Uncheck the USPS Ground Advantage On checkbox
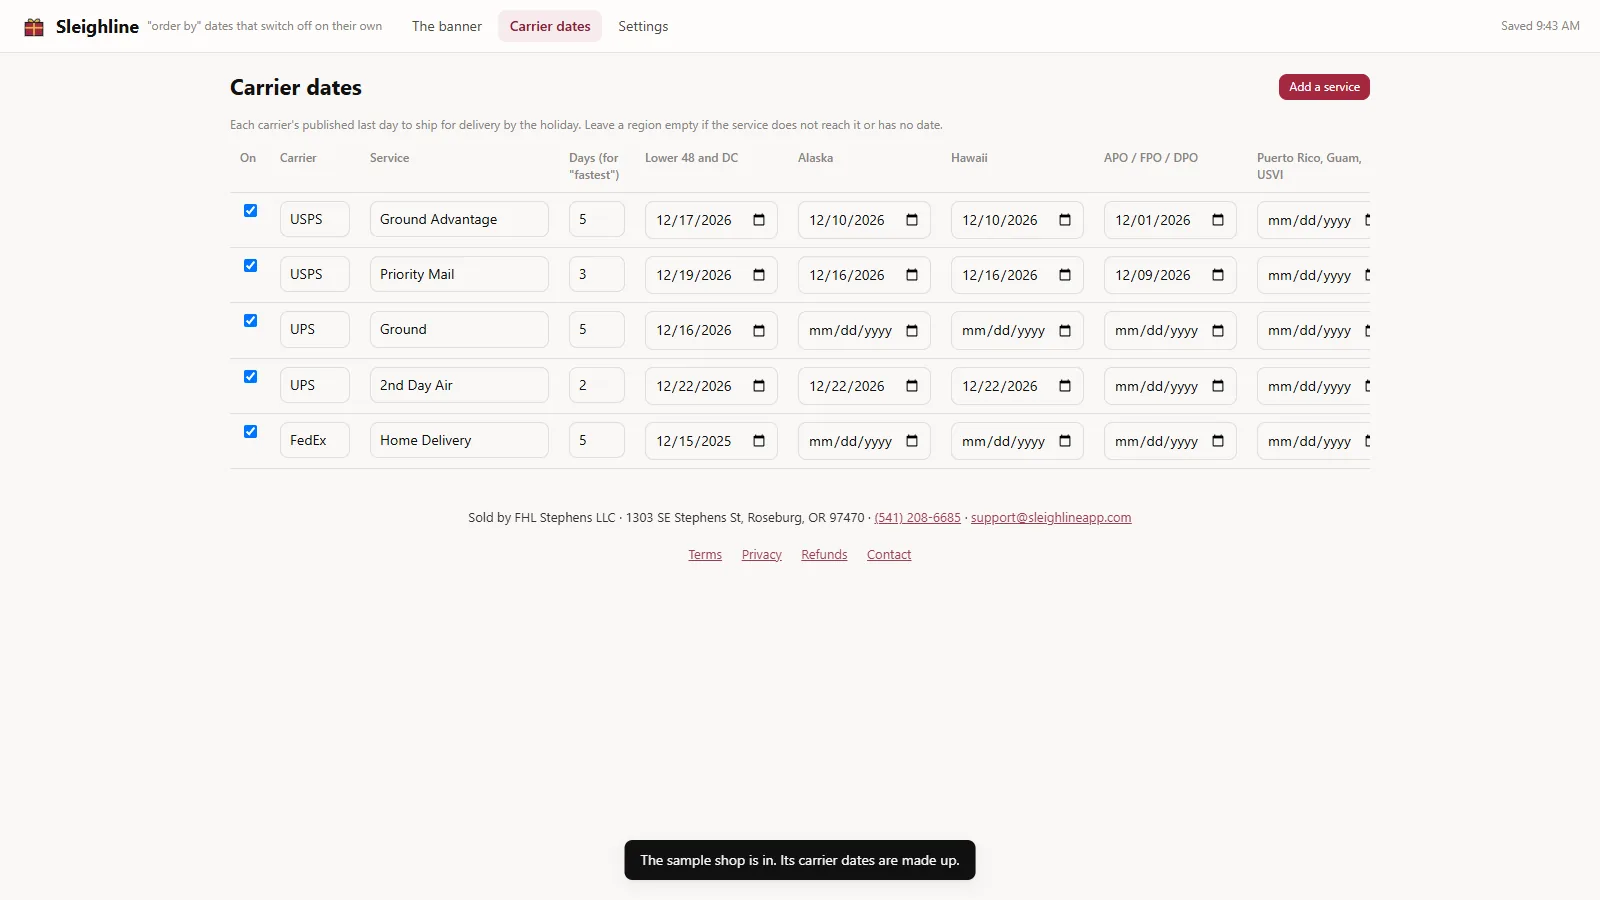This screenshot has width=1600, height=900. point(250,210)
